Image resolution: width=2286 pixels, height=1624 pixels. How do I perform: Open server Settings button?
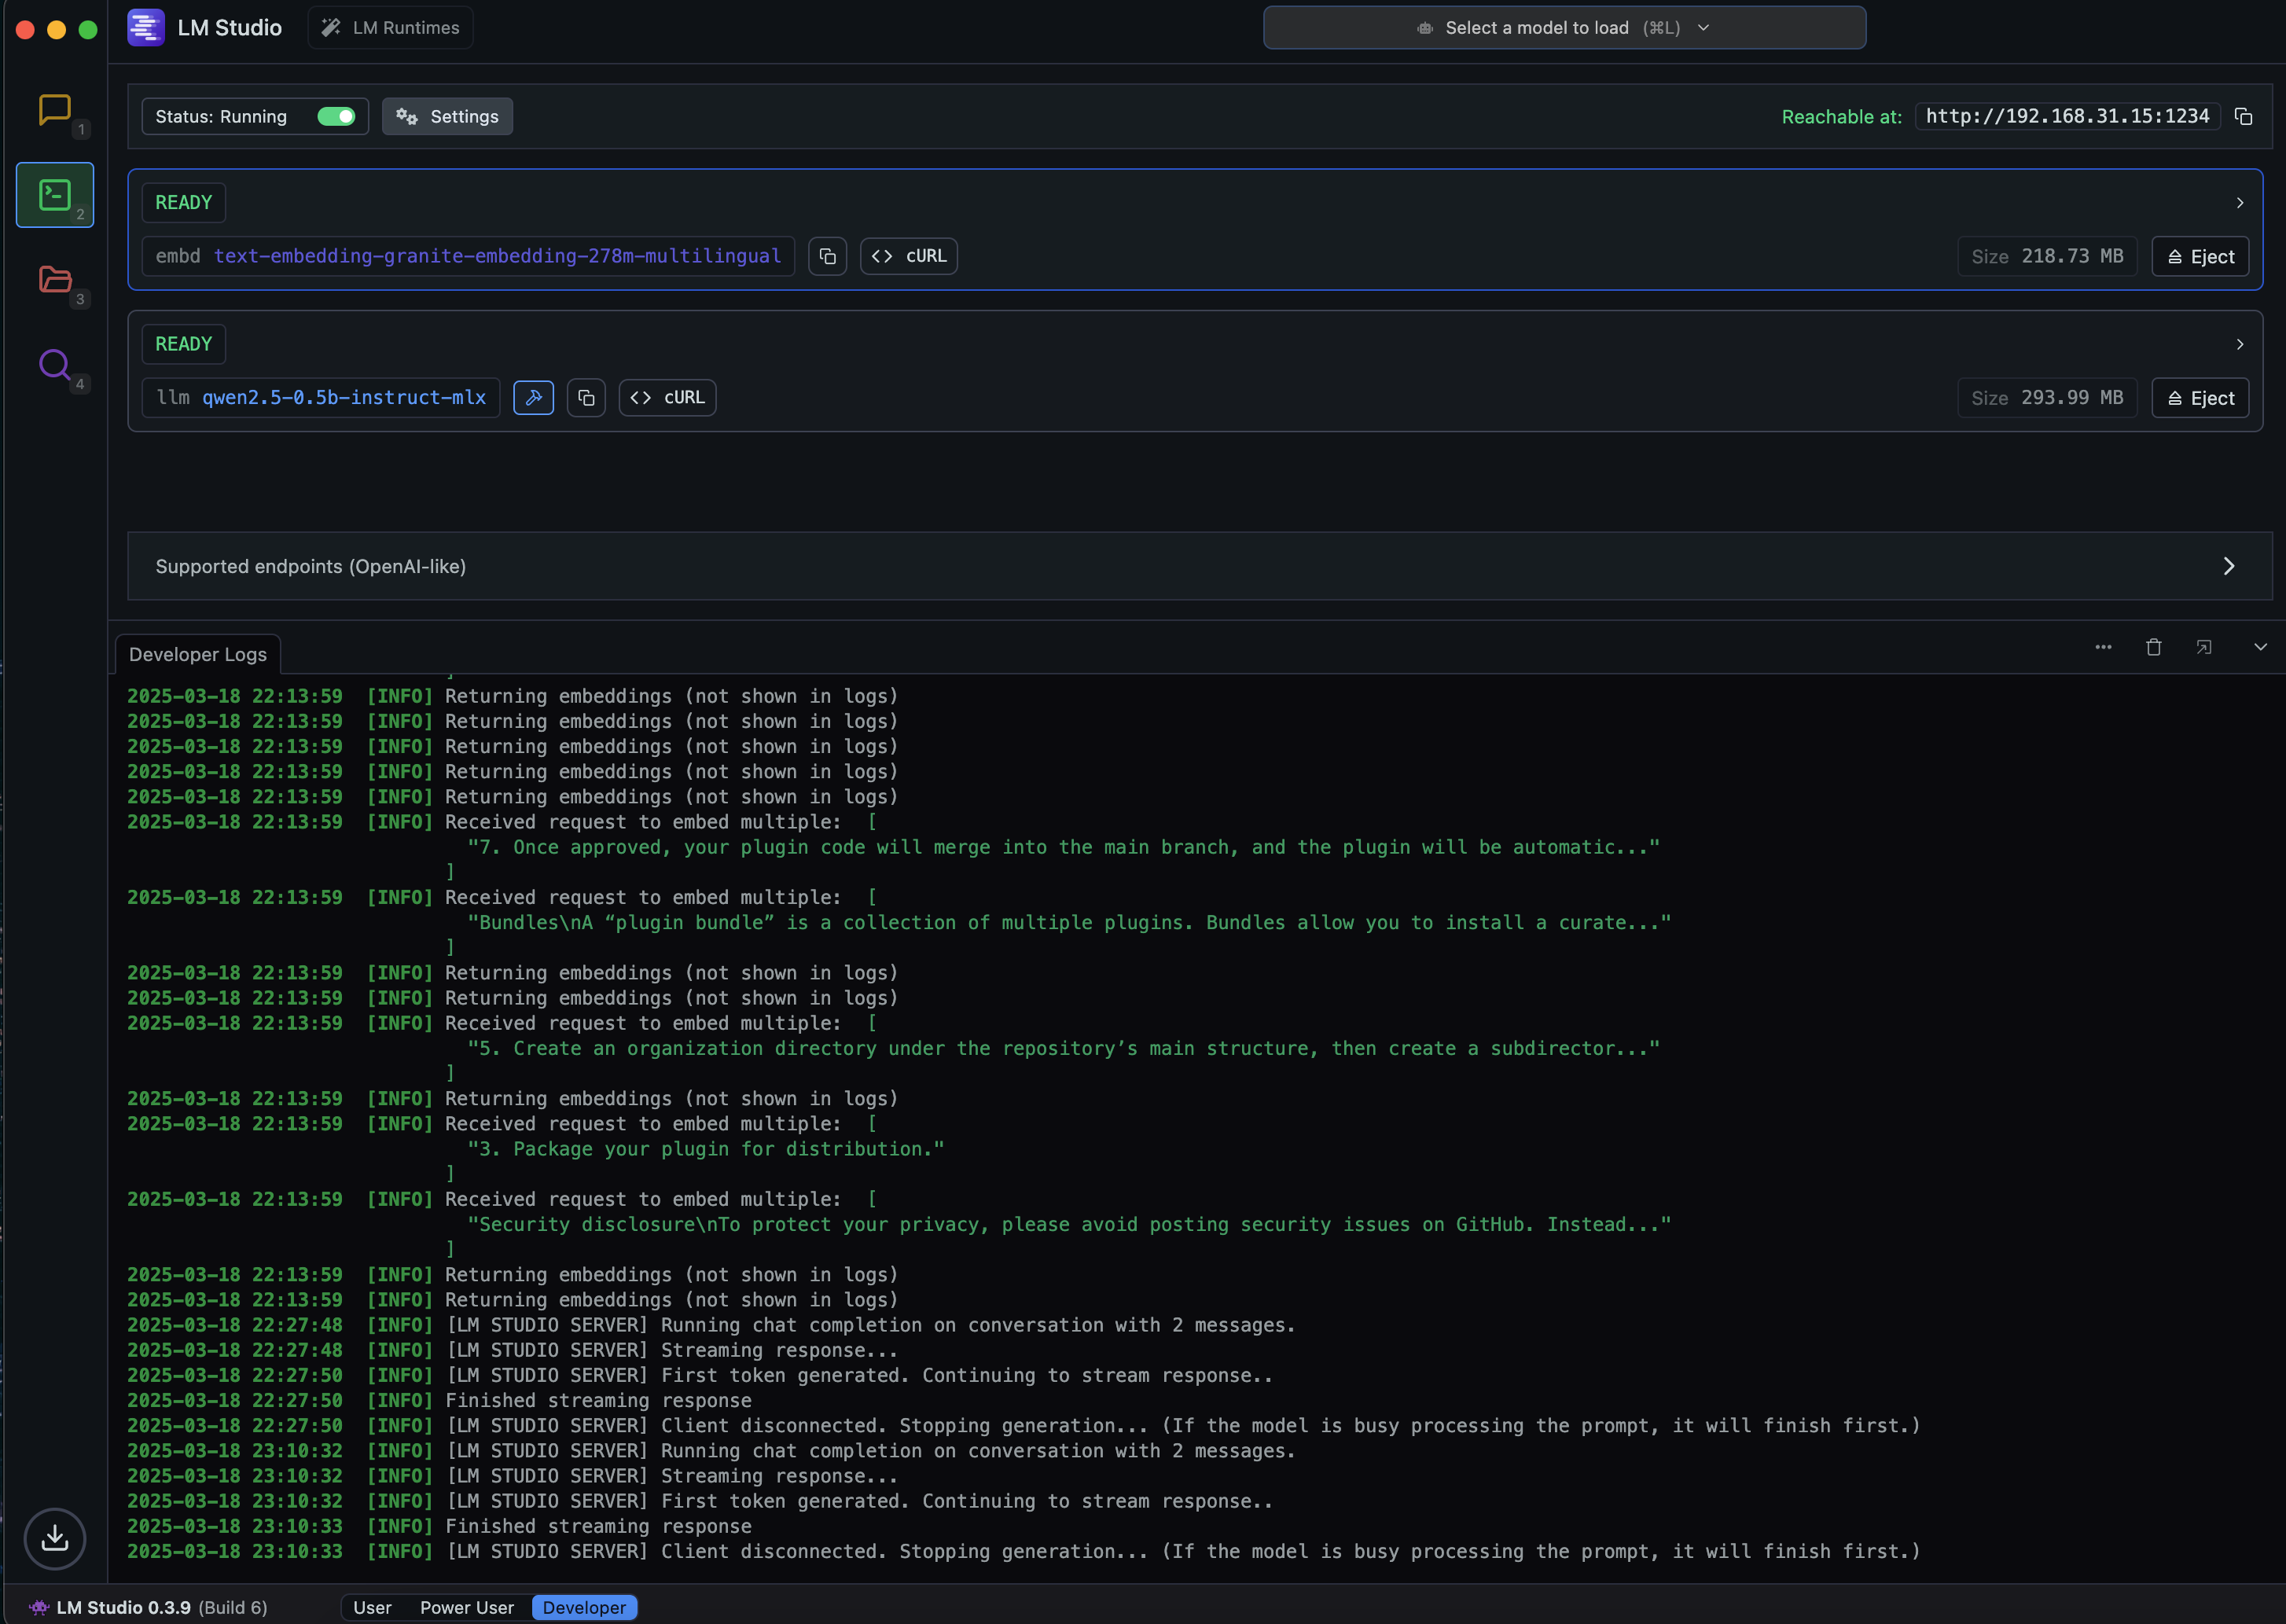click(x=447, y=117)
